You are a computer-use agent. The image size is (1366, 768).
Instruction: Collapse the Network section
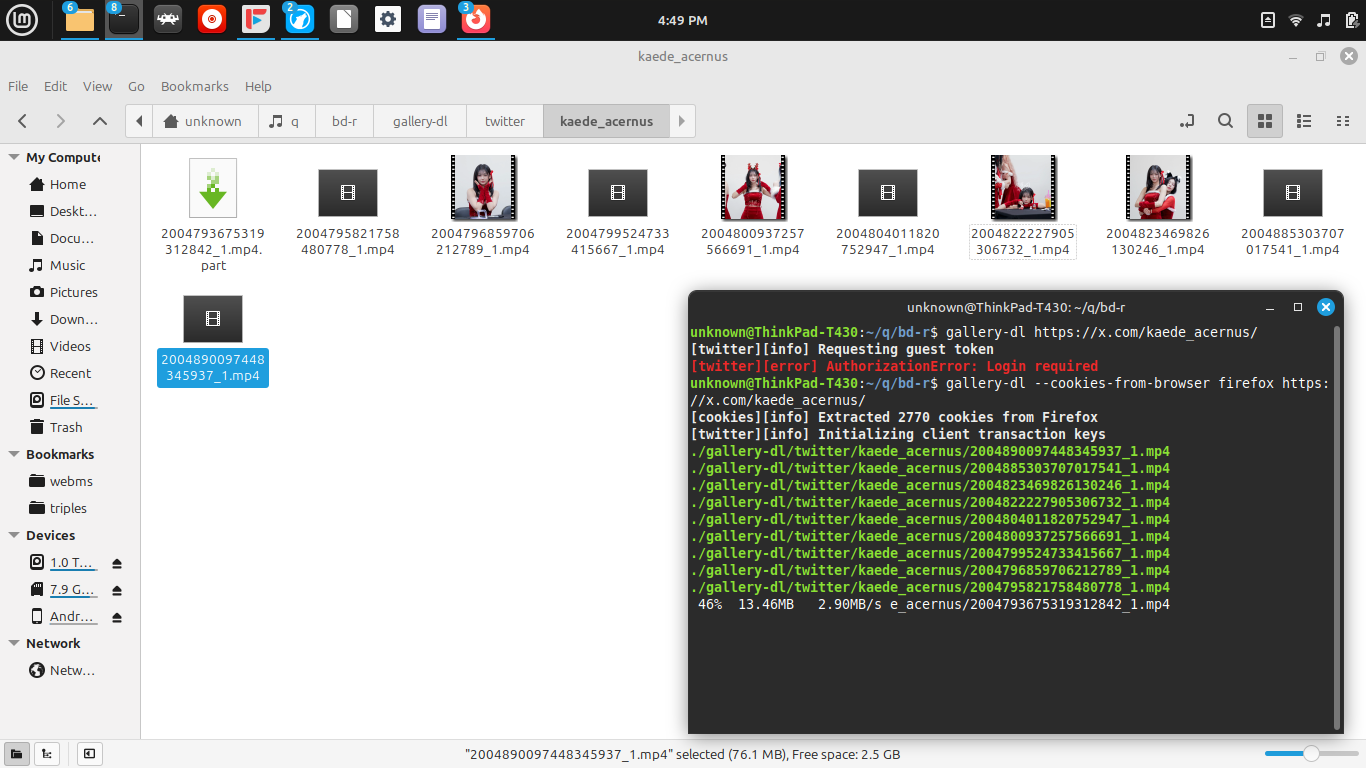(x=14, y=643)
